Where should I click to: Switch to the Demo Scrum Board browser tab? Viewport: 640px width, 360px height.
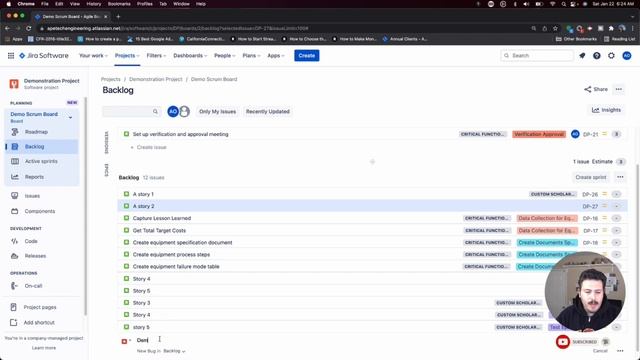coord(71,16)
